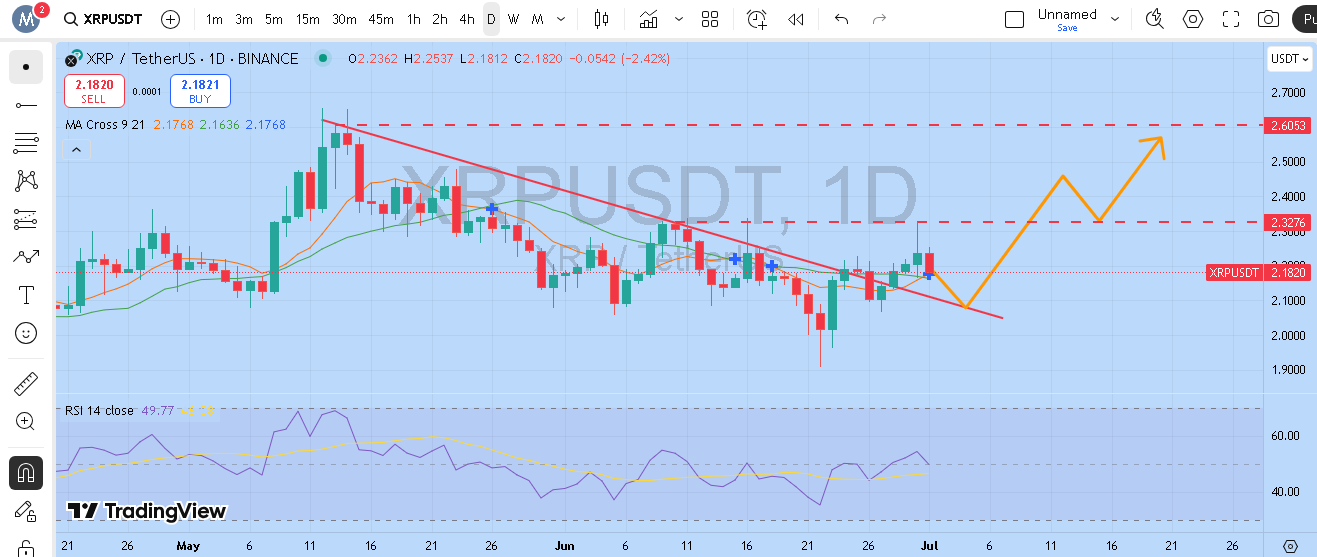
Task: Open the USDT currency dropdown
Action: [1289, 58]
